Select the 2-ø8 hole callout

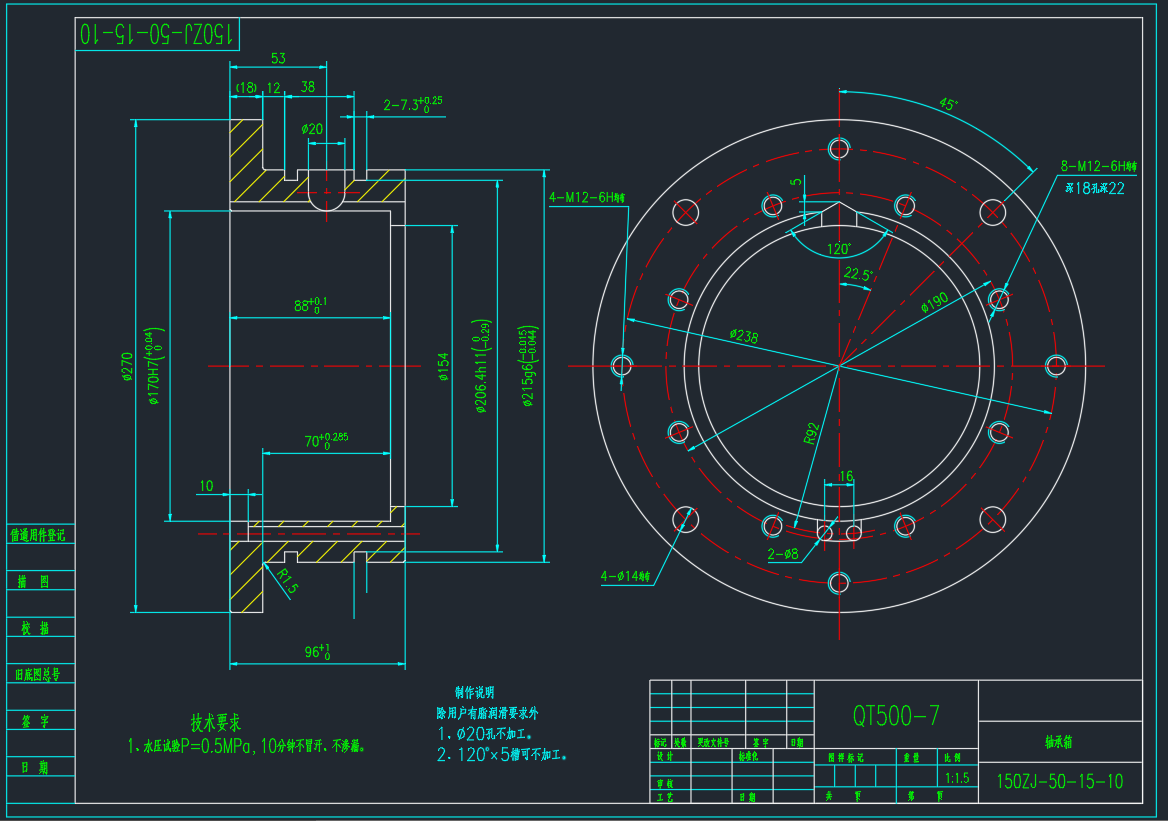pos(783,553)
